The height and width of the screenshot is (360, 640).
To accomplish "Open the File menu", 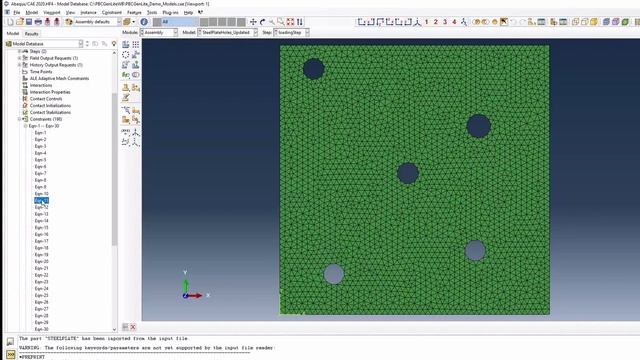I will pos(17,13).
